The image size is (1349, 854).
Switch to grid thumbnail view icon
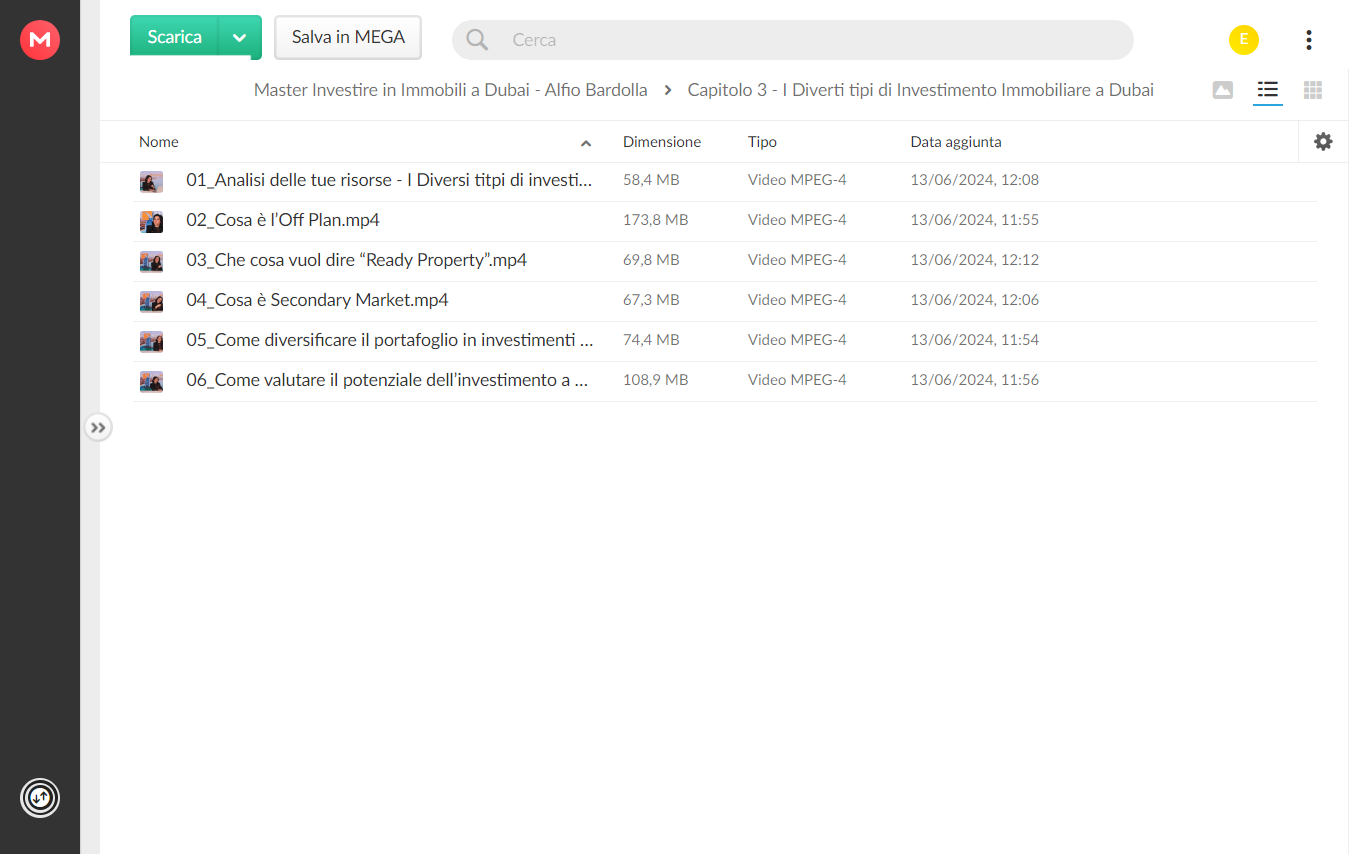click(x=1313, y=90)
